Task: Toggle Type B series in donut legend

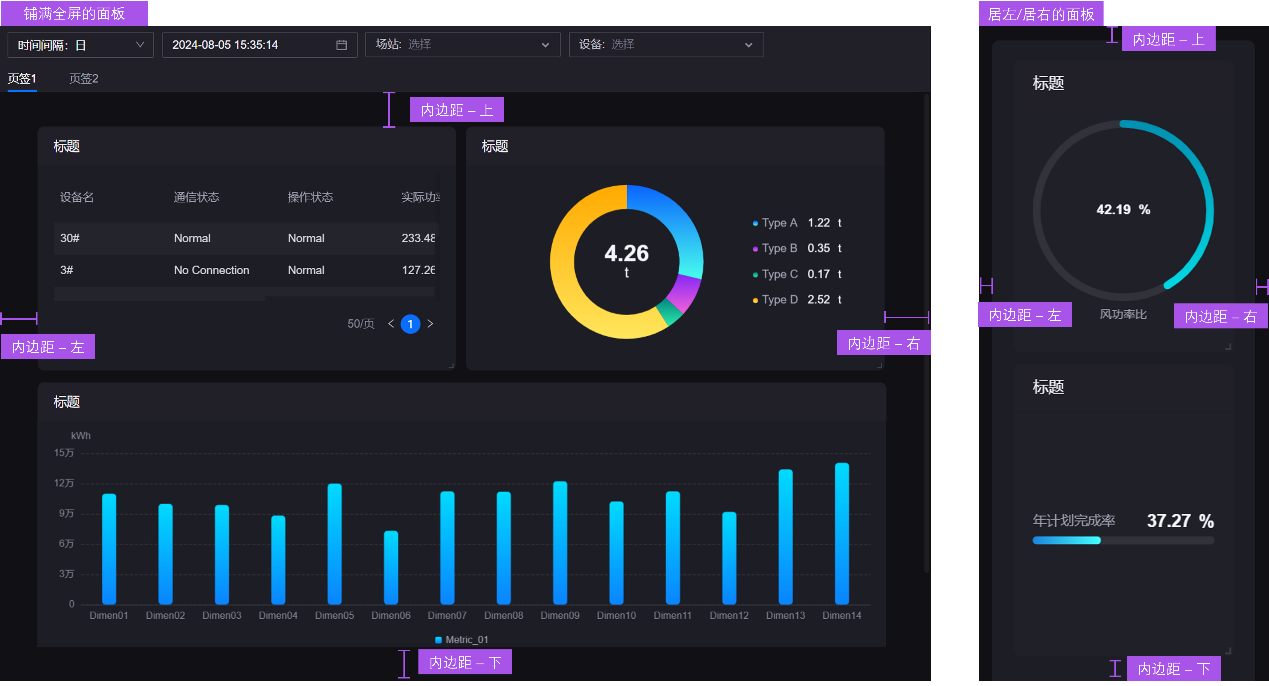Action: [778, 248]
